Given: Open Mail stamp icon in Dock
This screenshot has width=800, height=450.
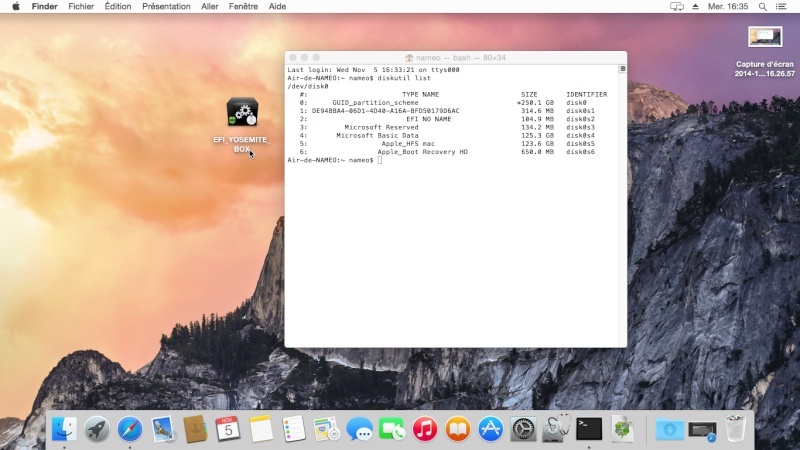Looking at the screenshot, I should [163, 429].
